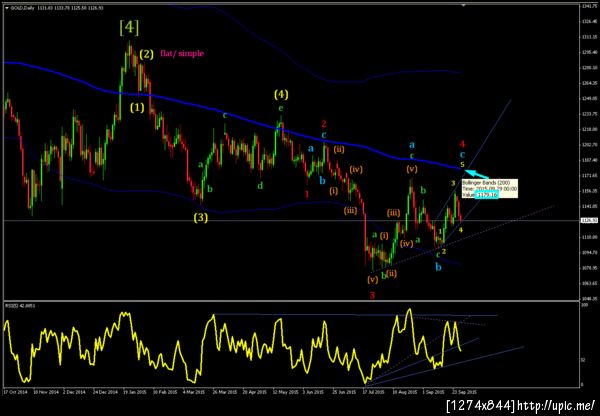Select the yellow (4) wave label
Viewport: 600px width, 416px height.
click(281, 94)
